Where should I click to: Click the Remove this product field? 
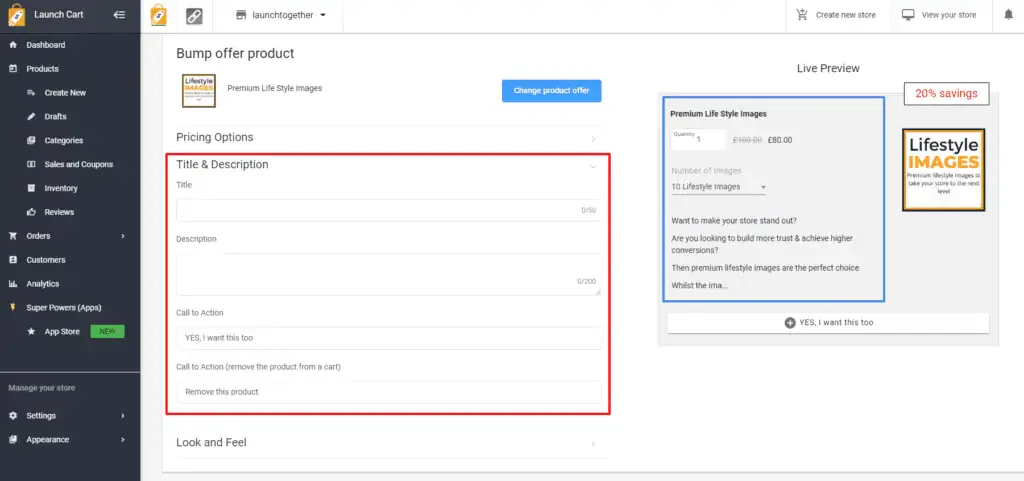(389, 392)
